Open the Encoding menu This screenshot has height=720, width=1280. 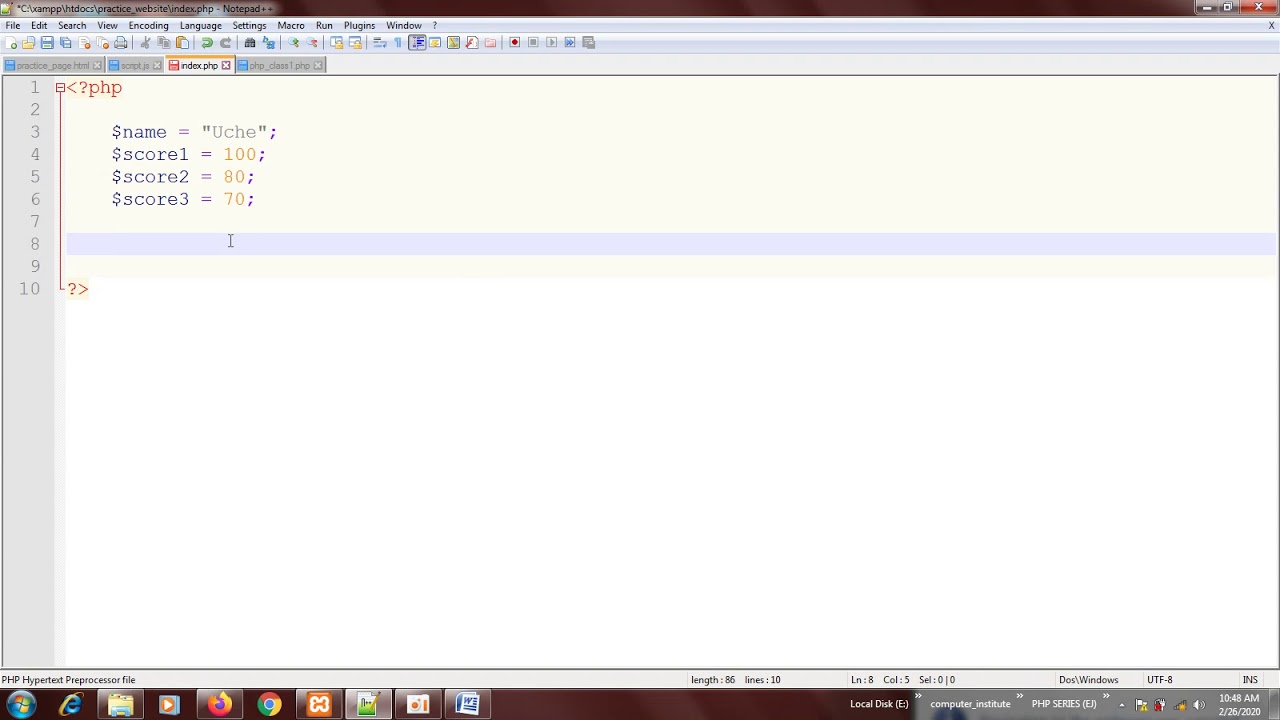148,25
